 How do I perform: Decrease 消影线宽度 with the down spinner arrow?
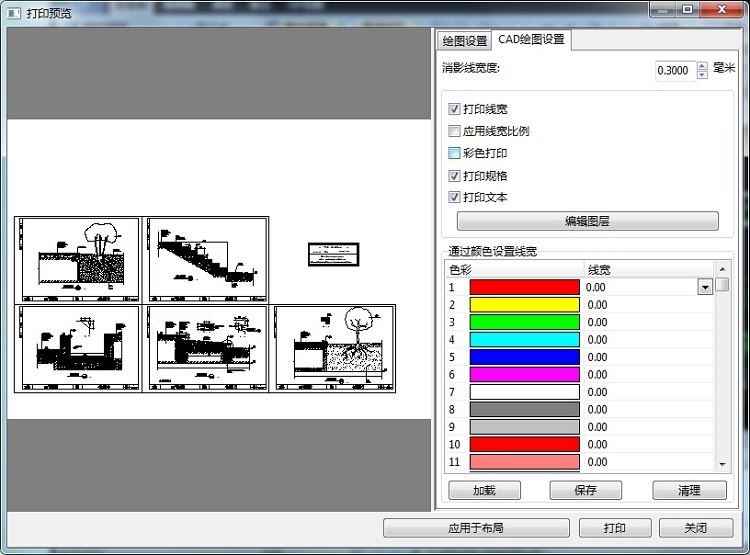pos(702,75)
